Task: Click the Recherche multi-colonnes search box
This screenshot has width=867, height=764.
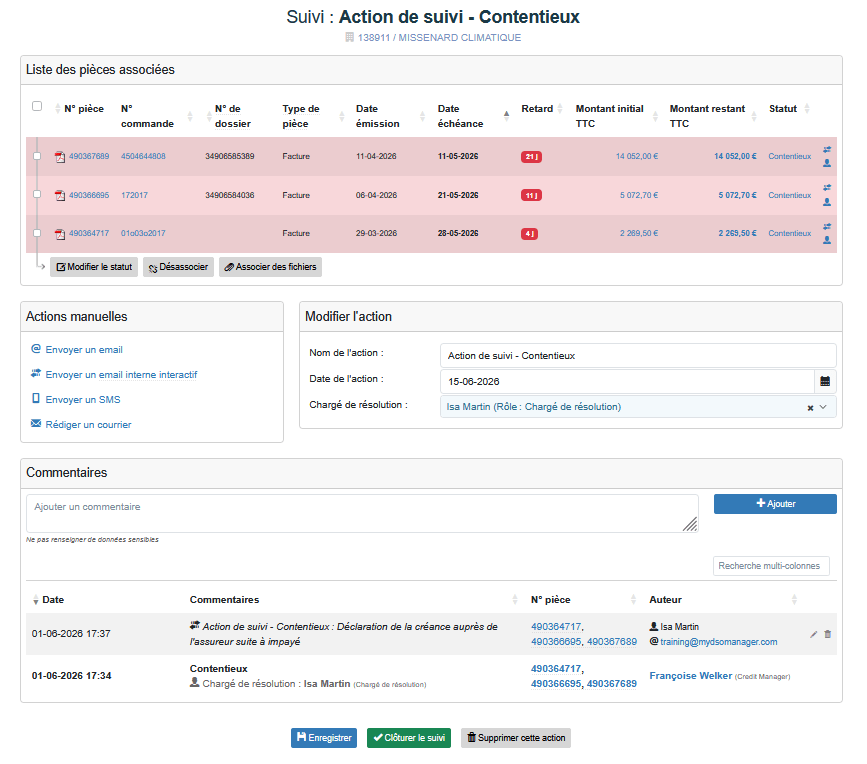Action: coord(771,566)
